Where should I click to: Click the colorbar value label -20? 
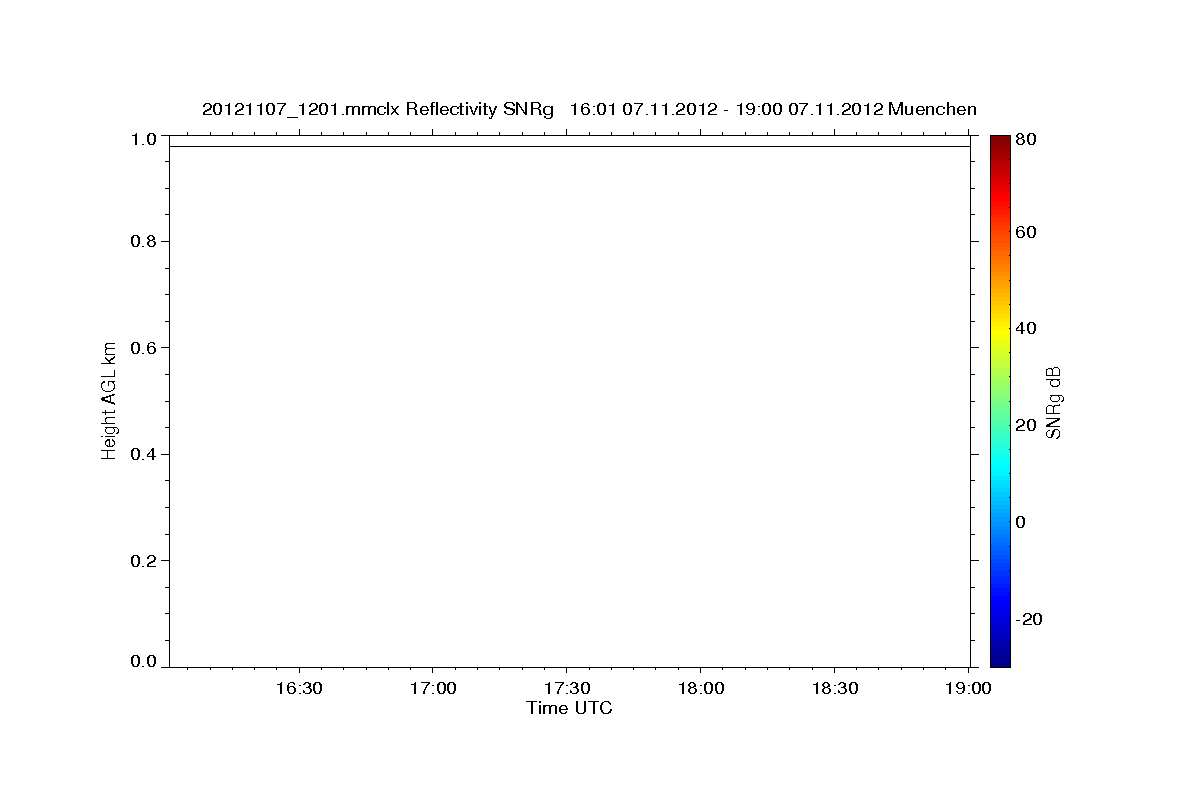click(x=1028, y=619)
